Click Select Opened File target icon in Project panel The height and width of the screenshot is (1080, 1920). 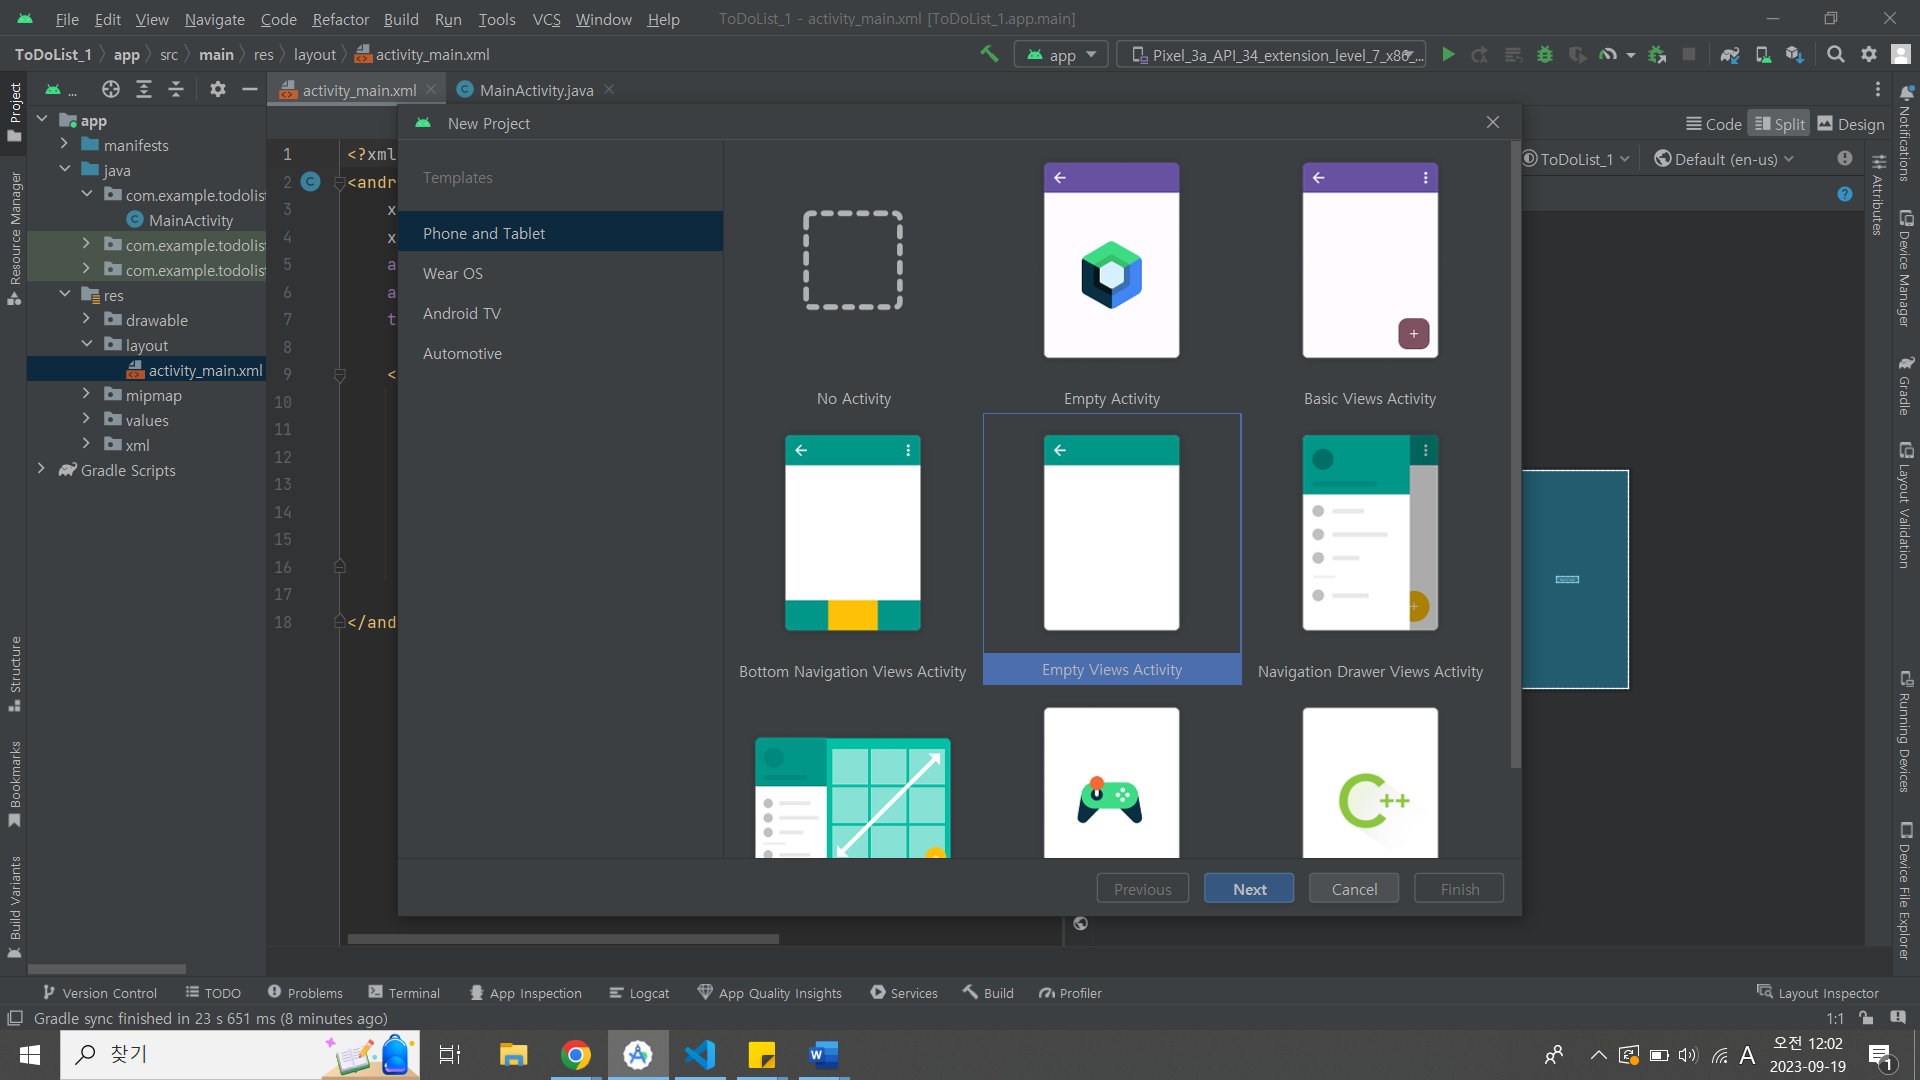pos(111,89)
